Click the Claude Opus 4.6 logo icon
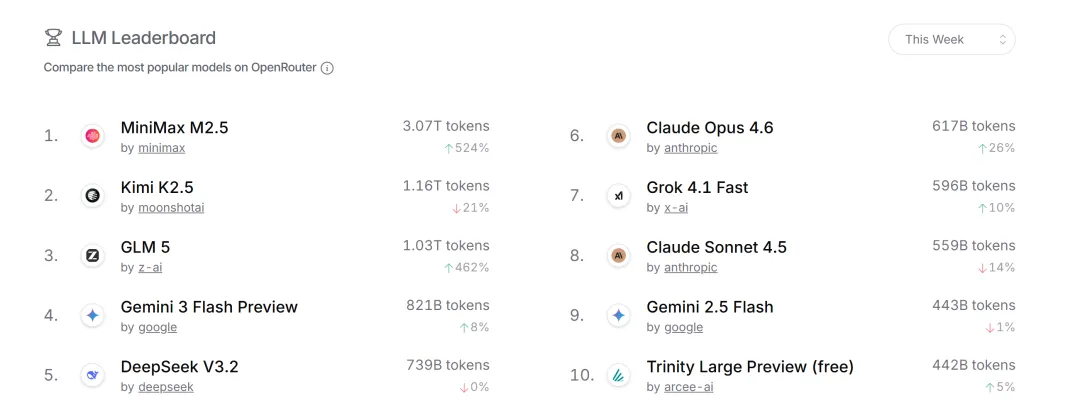Screen dimensions: 1080x420 (x=619, y=136)
